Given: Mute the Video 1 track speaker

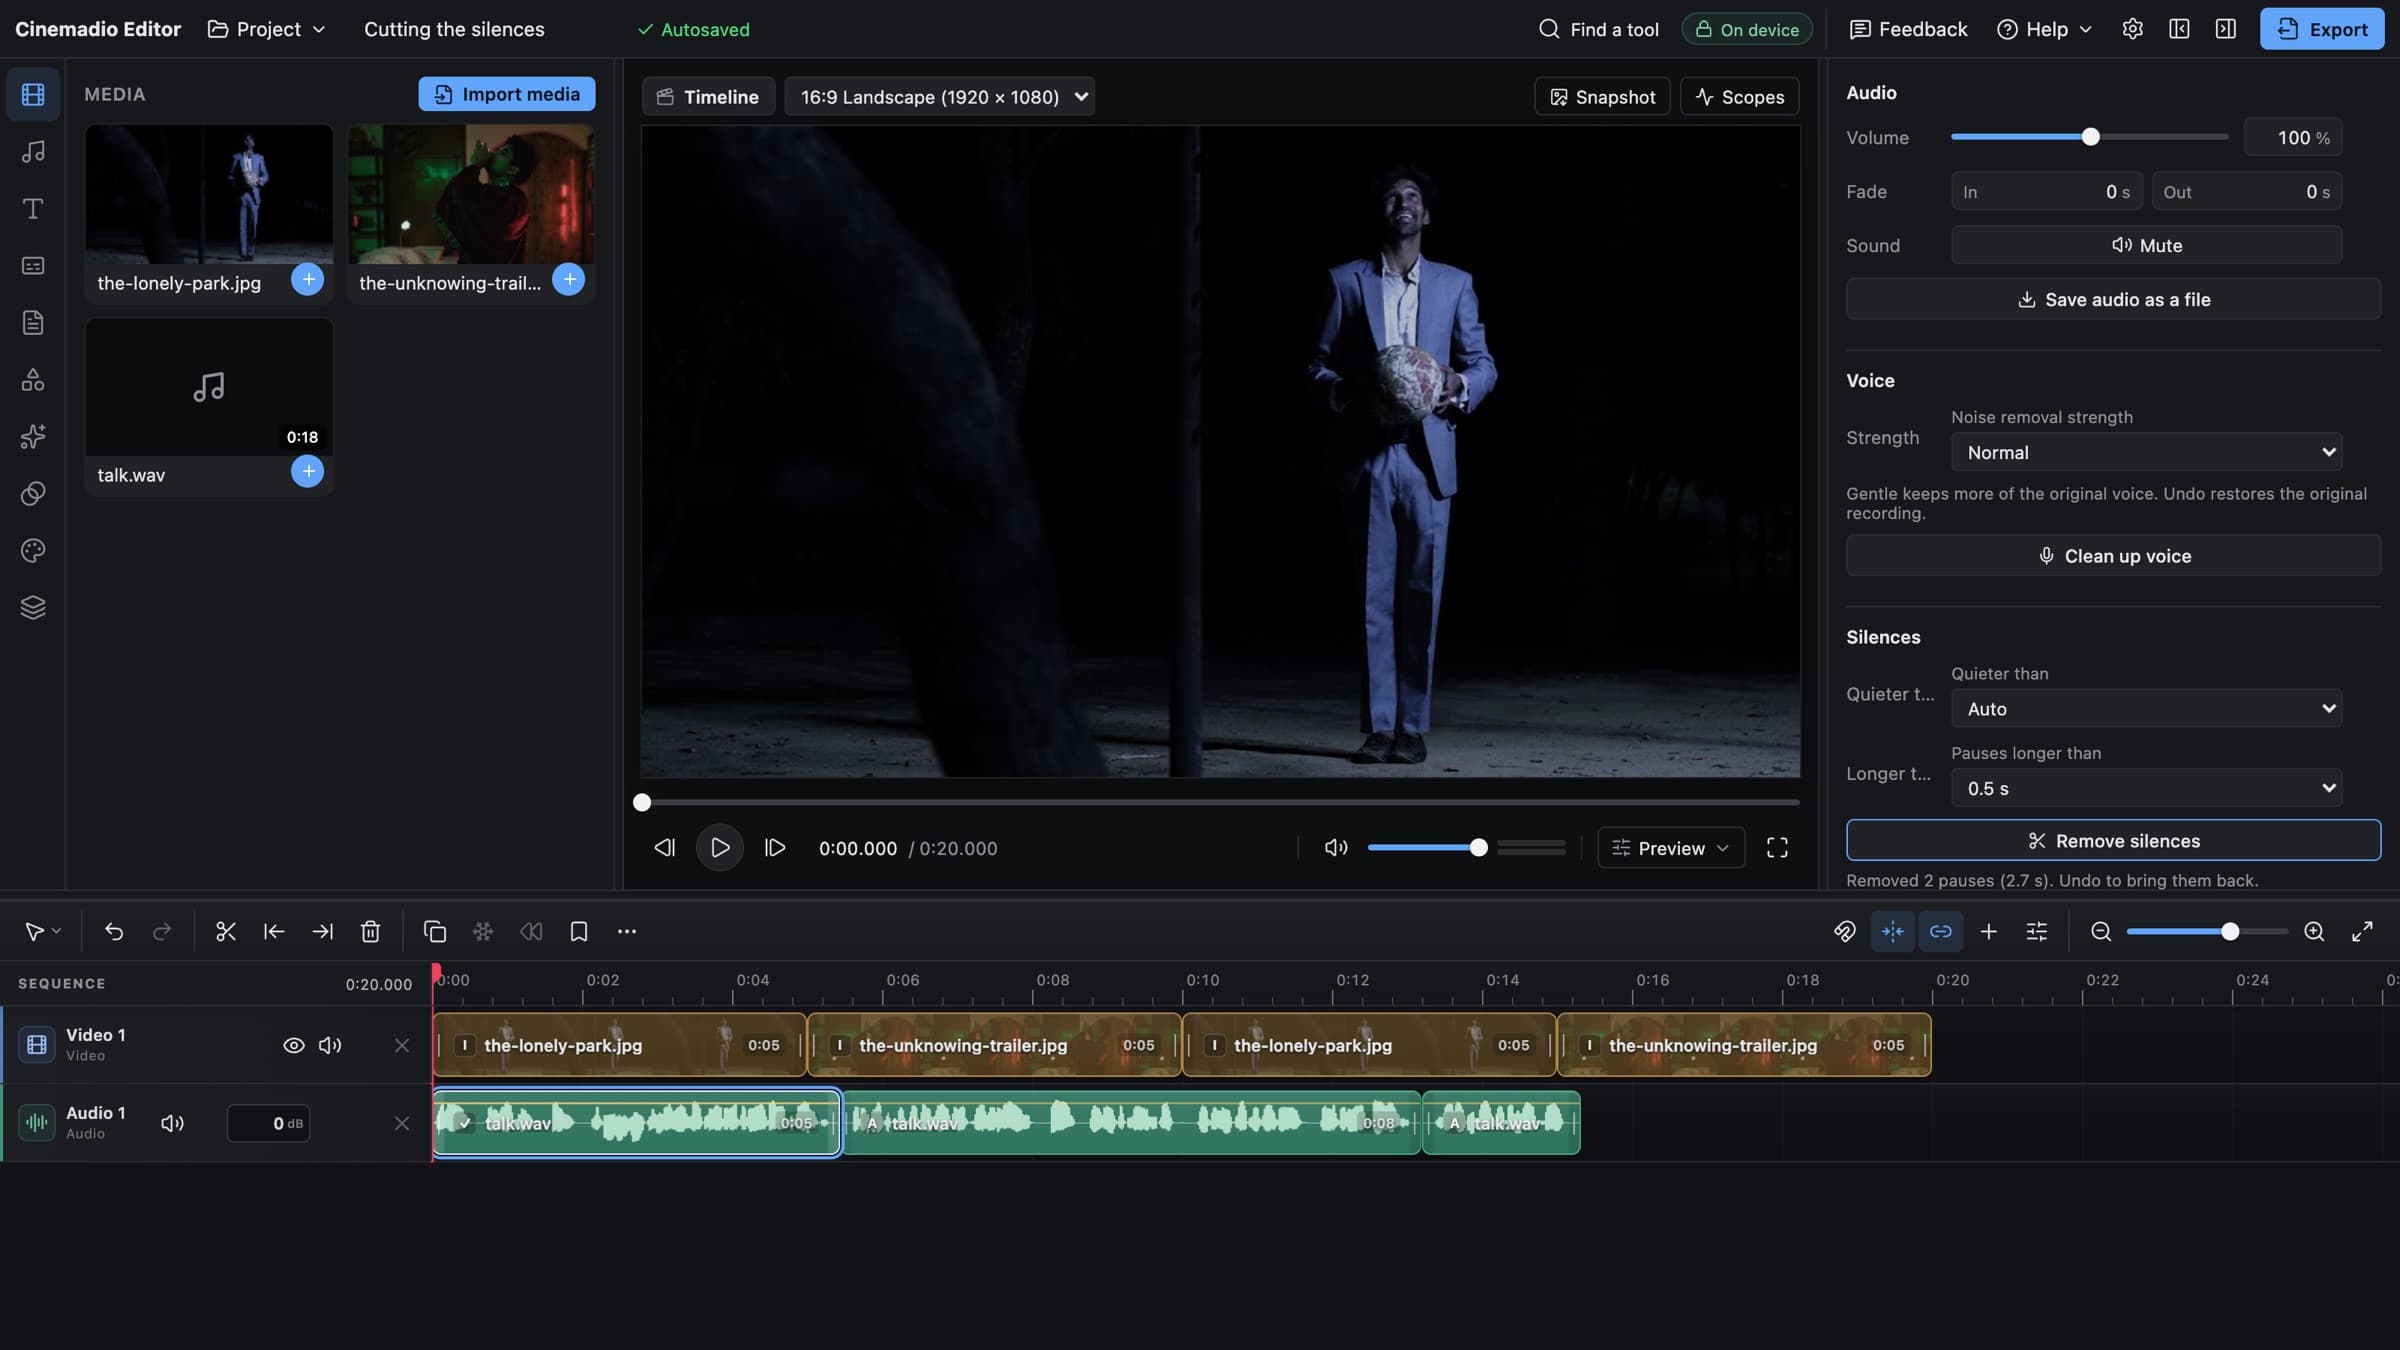Looking at the screenshot, I should coord(330,1045).
